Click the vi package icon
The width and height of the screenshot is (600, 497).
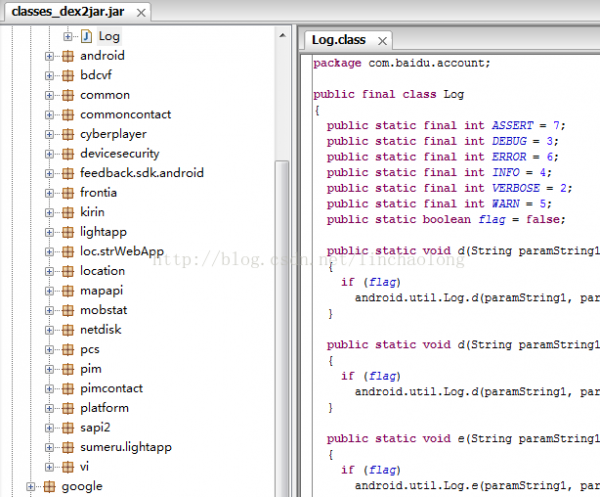pos(68,467)
